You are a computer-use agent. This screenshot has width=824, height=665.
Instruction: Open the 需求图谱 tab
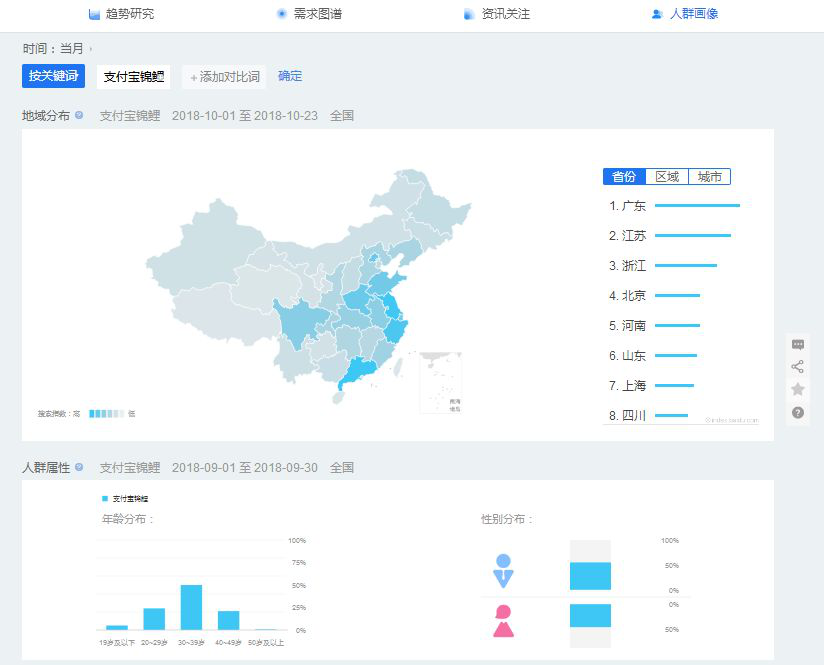tap(309, 14)
